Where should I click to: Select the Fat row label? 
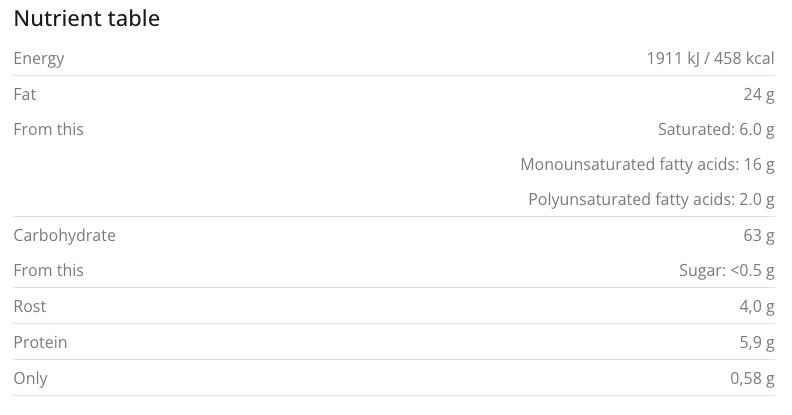[25, 94]
